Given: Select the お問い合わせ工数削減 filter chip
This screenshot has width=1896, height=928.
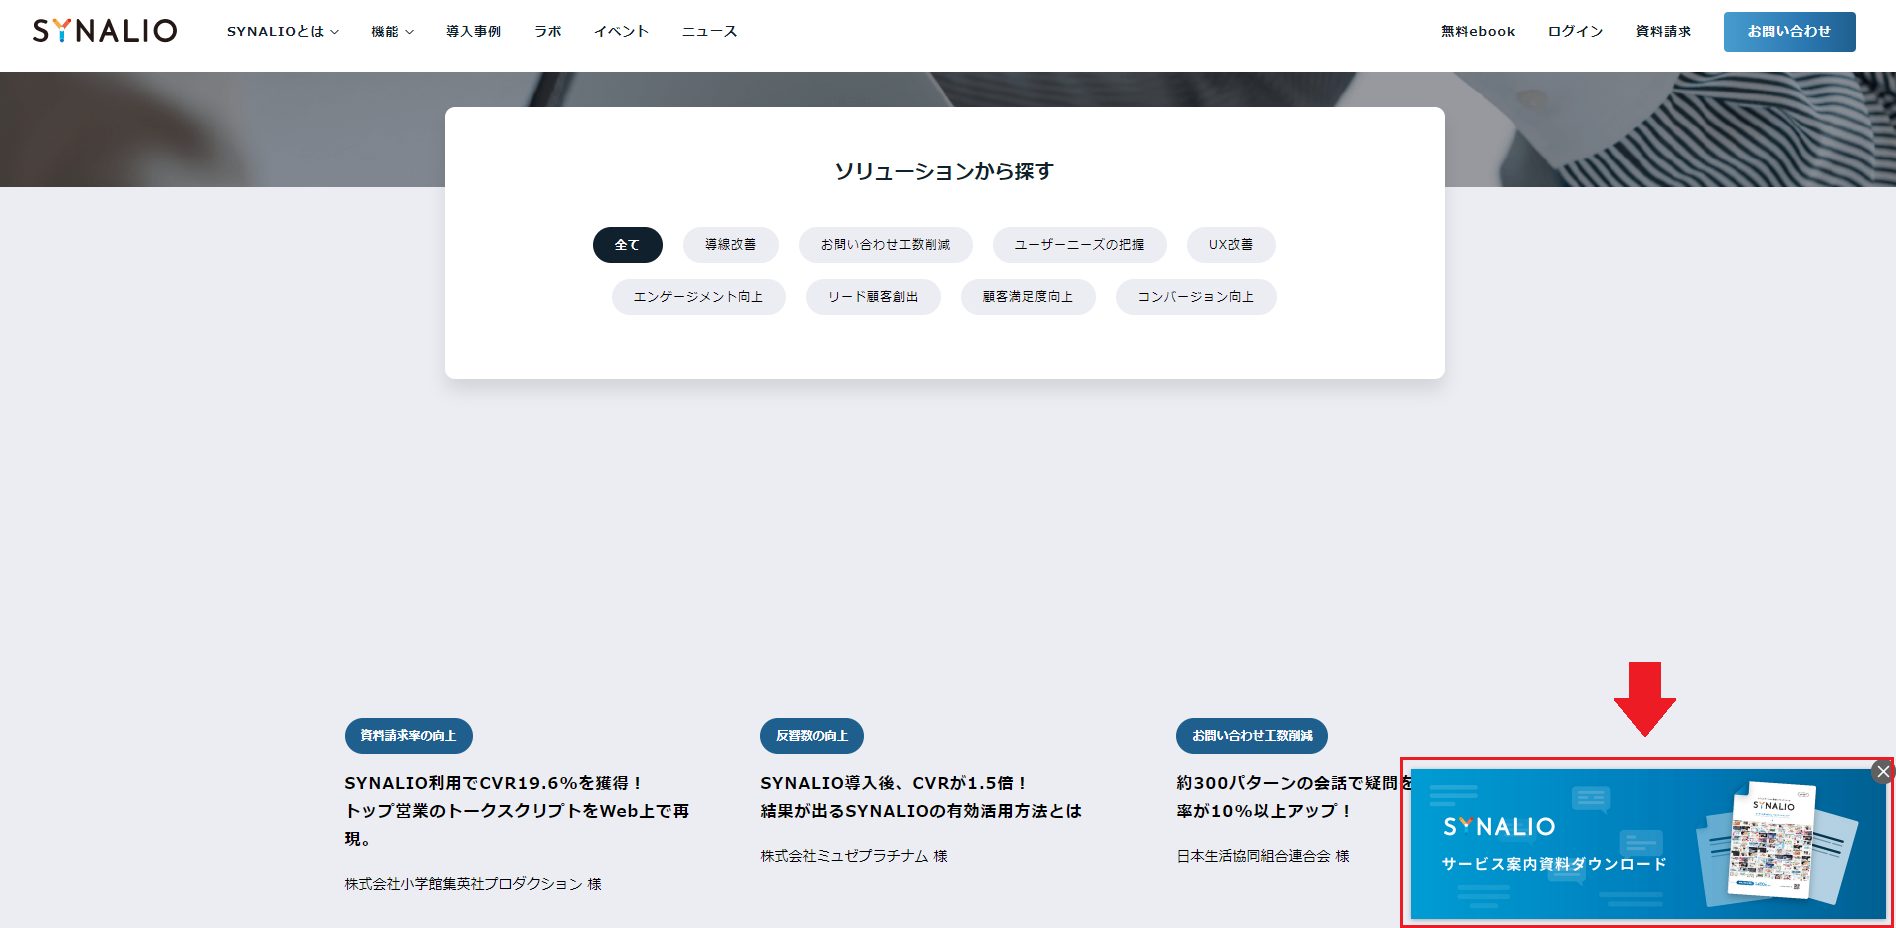Looking at the screenshot, I should click(x=886, y=245).
